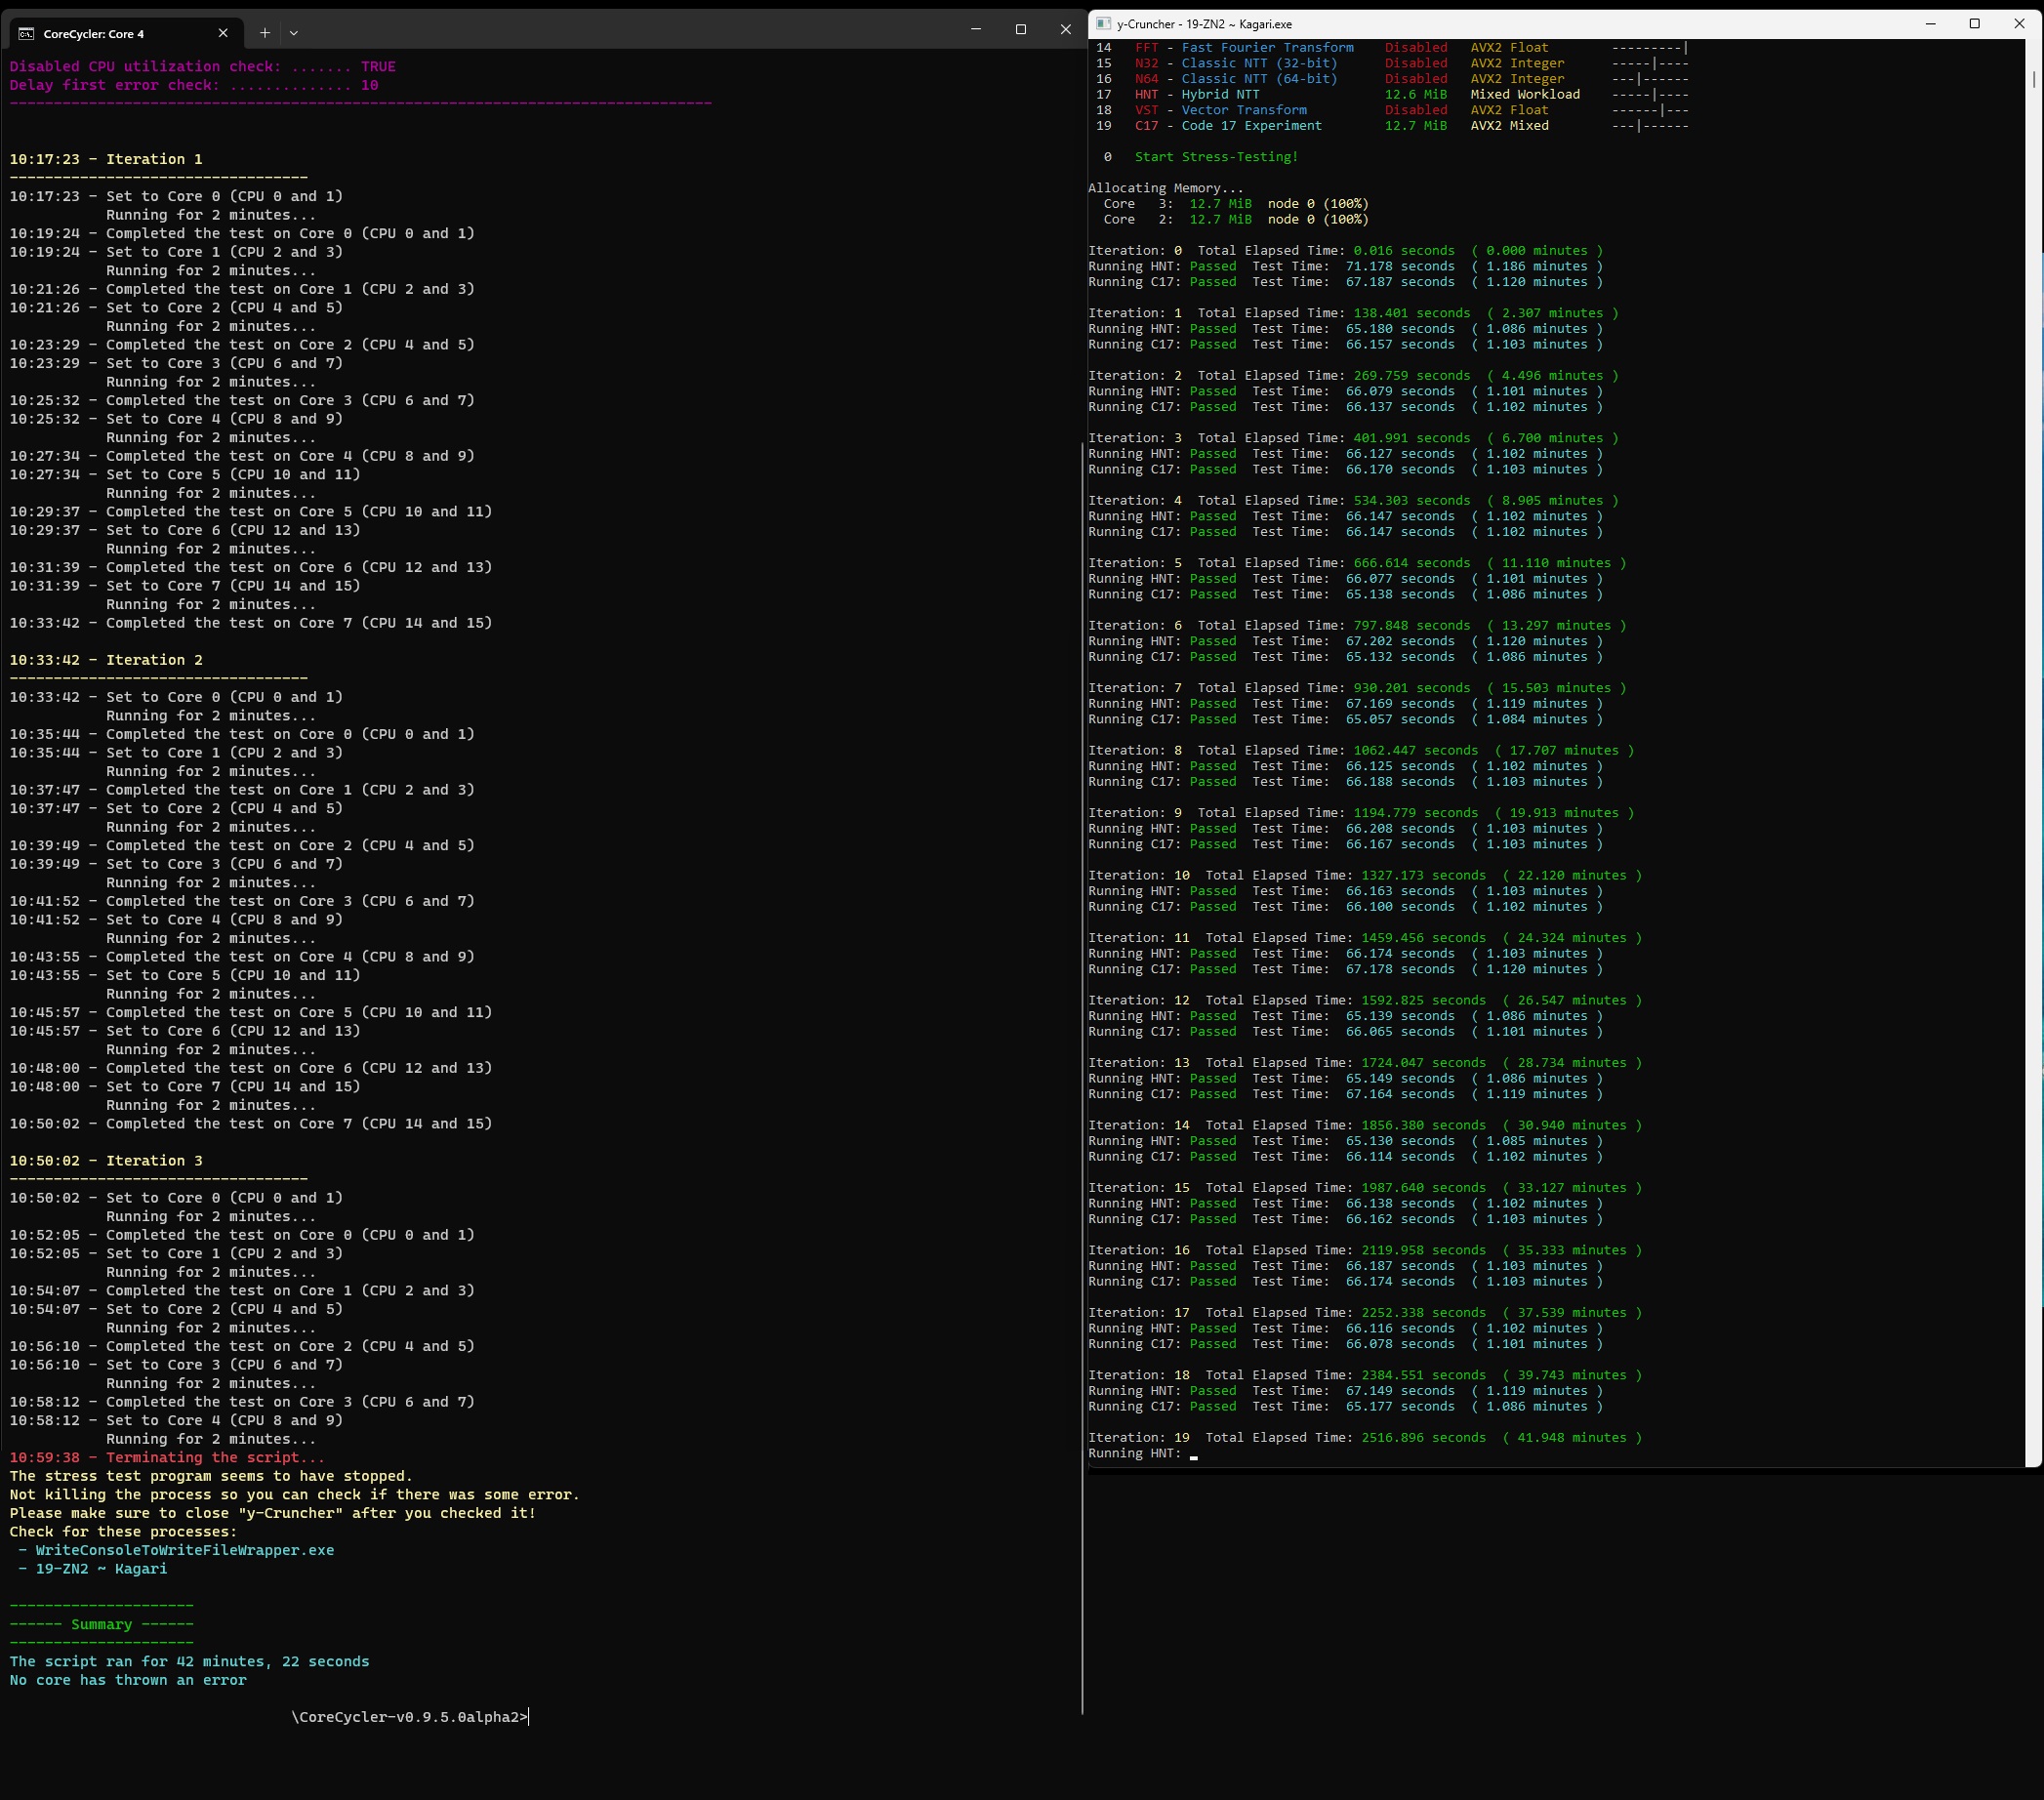Click the WriteConsoleToWriteFileWrapper.exe process name
2044x1800 pixels.
click(185, 1550)
